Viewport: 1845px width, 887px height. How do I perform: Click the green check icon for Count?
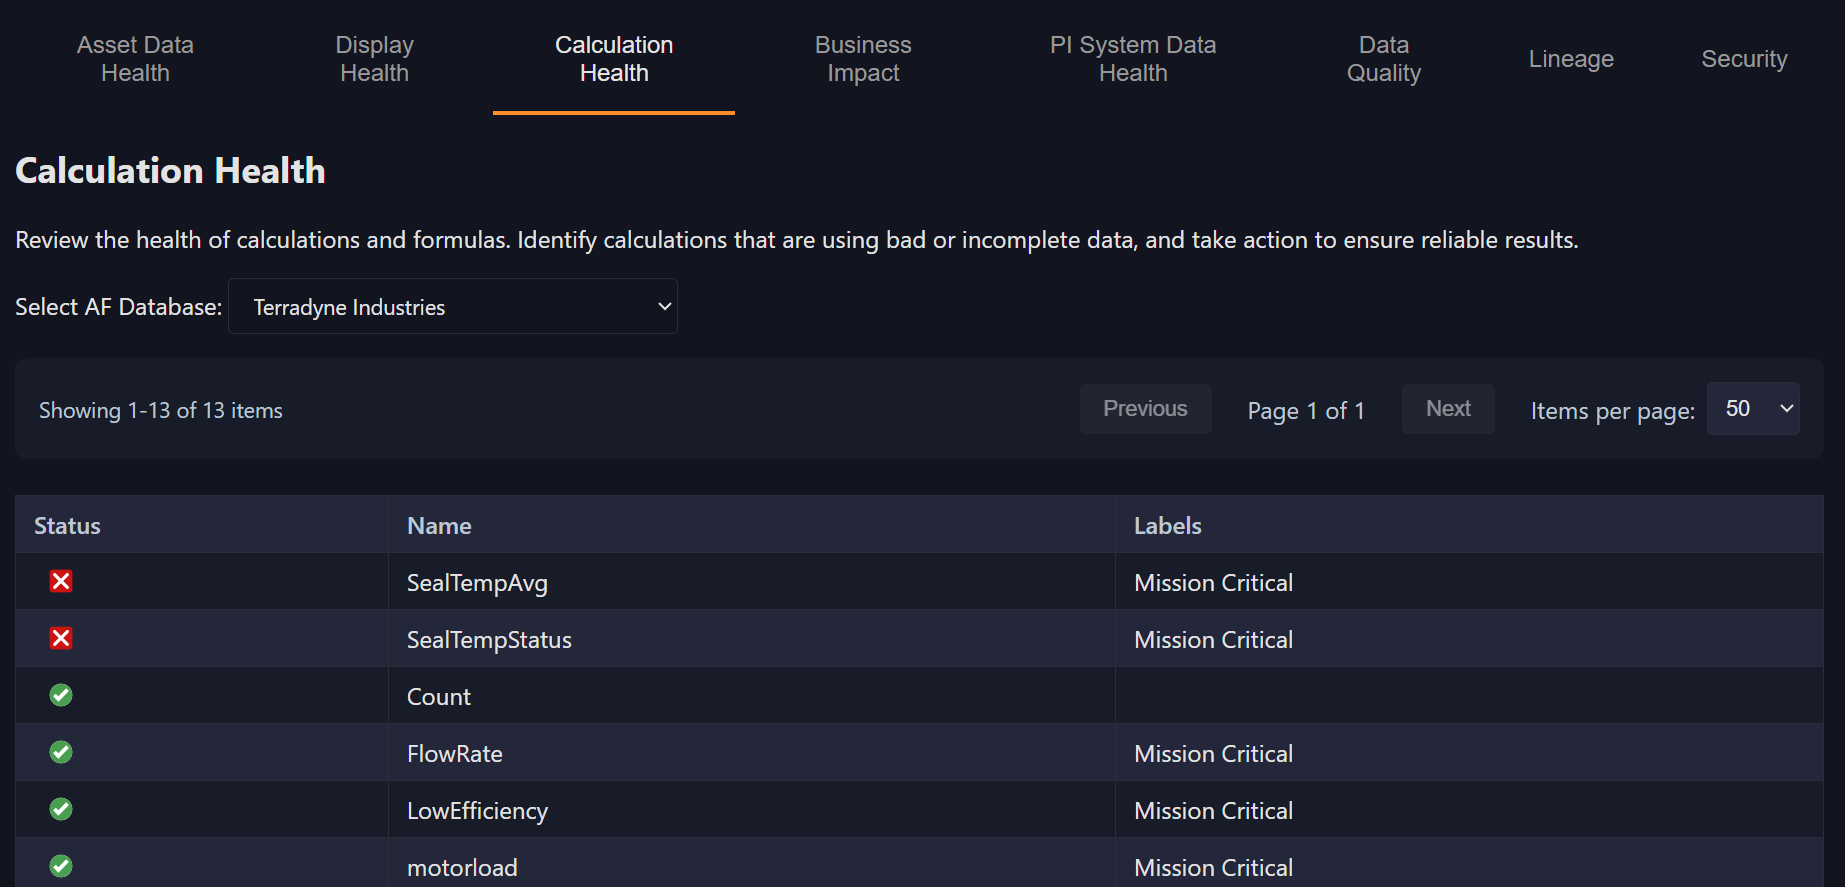tap(61, 695)
